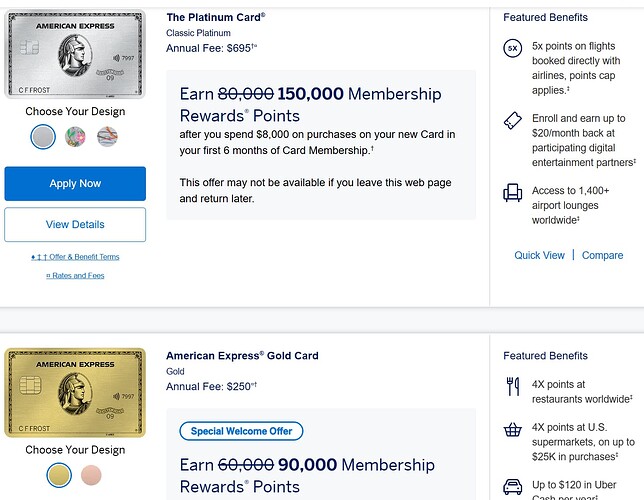Click the supermarkets shopping basket icon

coord(513,430)
